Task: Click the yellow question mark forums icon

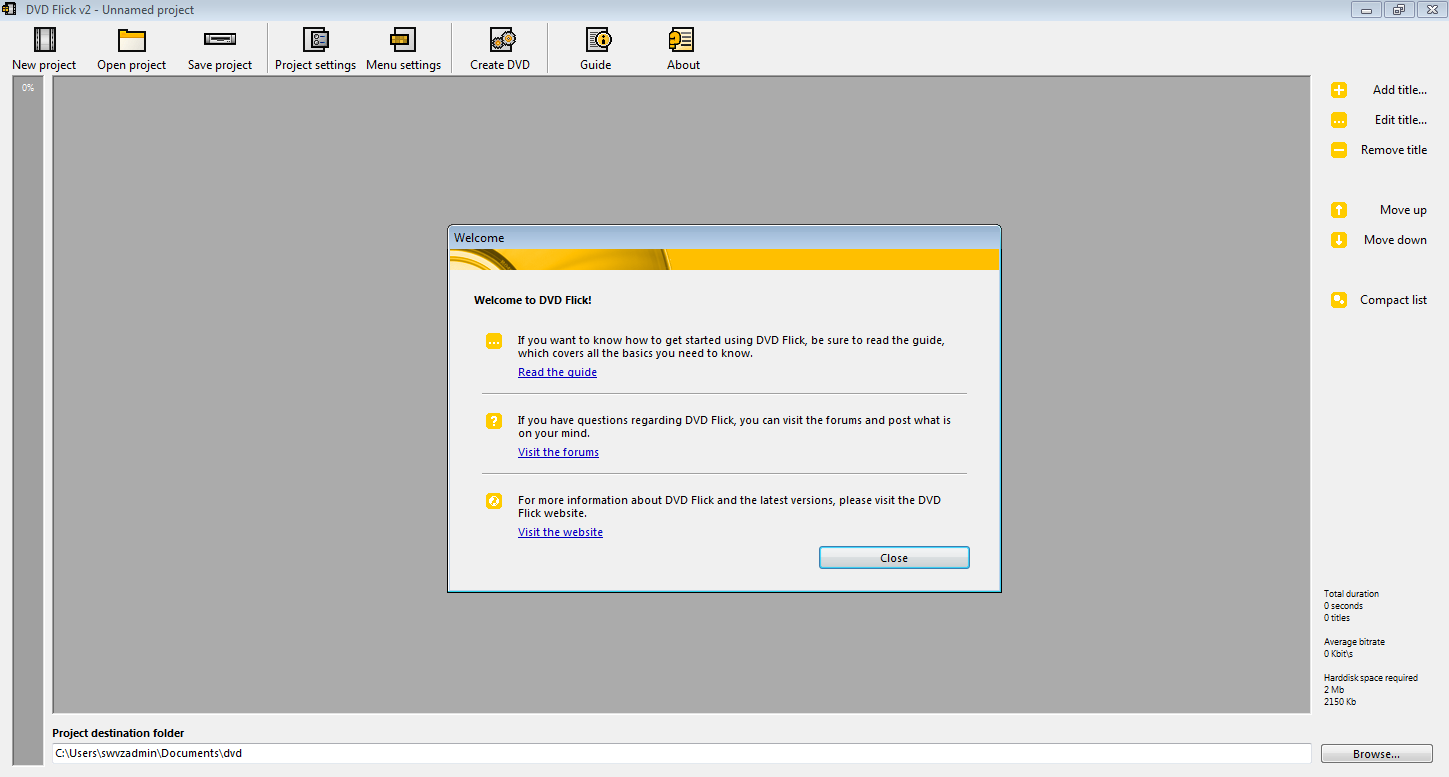Action: point(494,421)
